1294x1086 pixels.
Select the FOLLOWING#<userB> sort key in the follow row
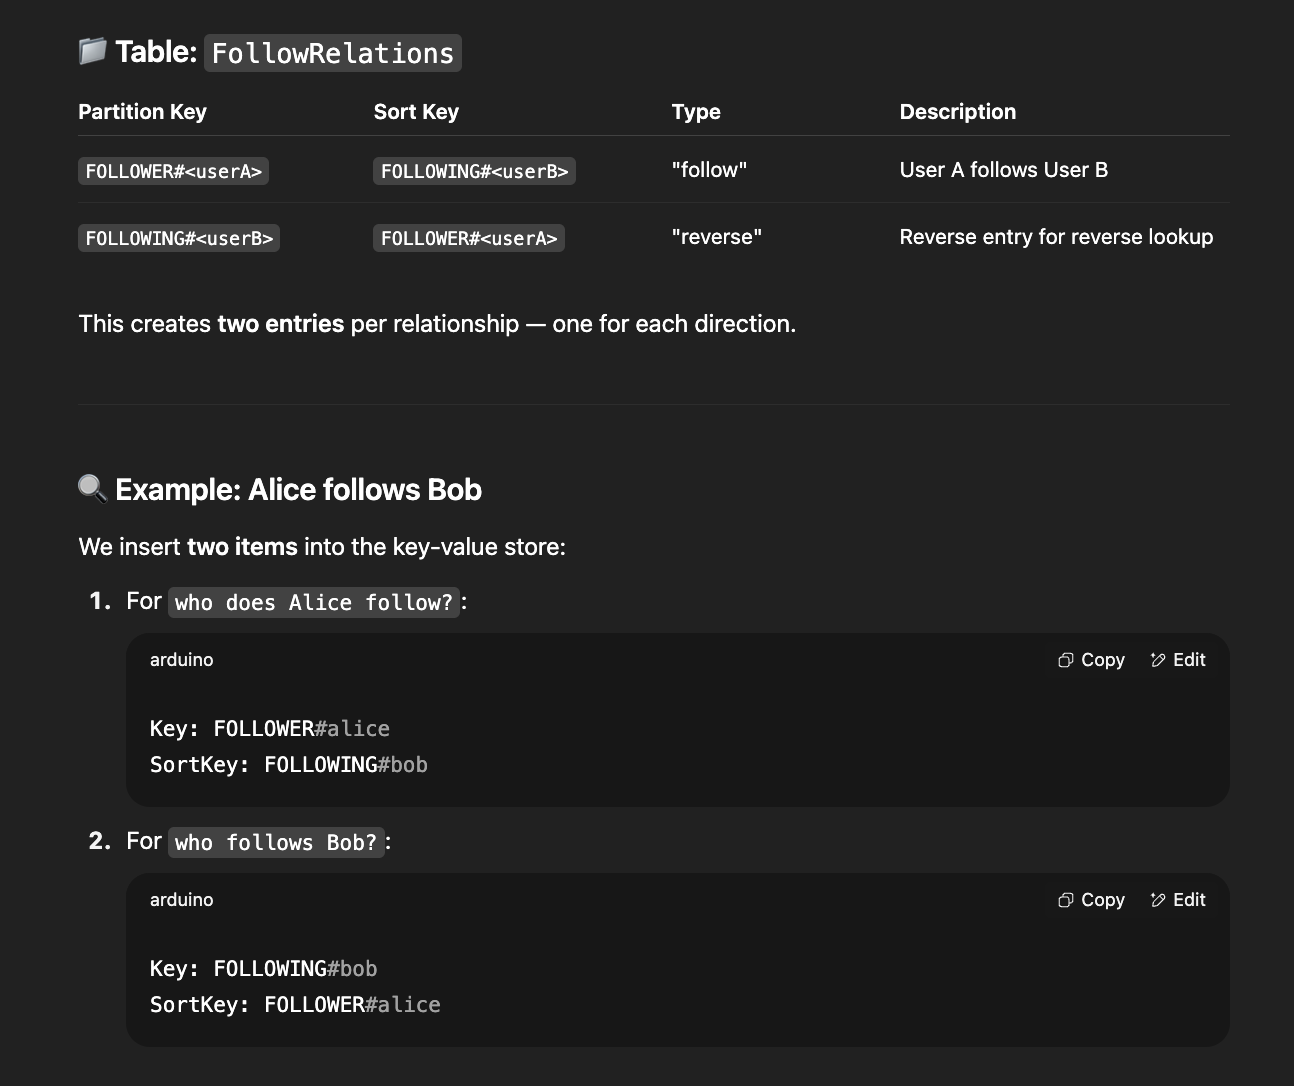tap(474, 171)
